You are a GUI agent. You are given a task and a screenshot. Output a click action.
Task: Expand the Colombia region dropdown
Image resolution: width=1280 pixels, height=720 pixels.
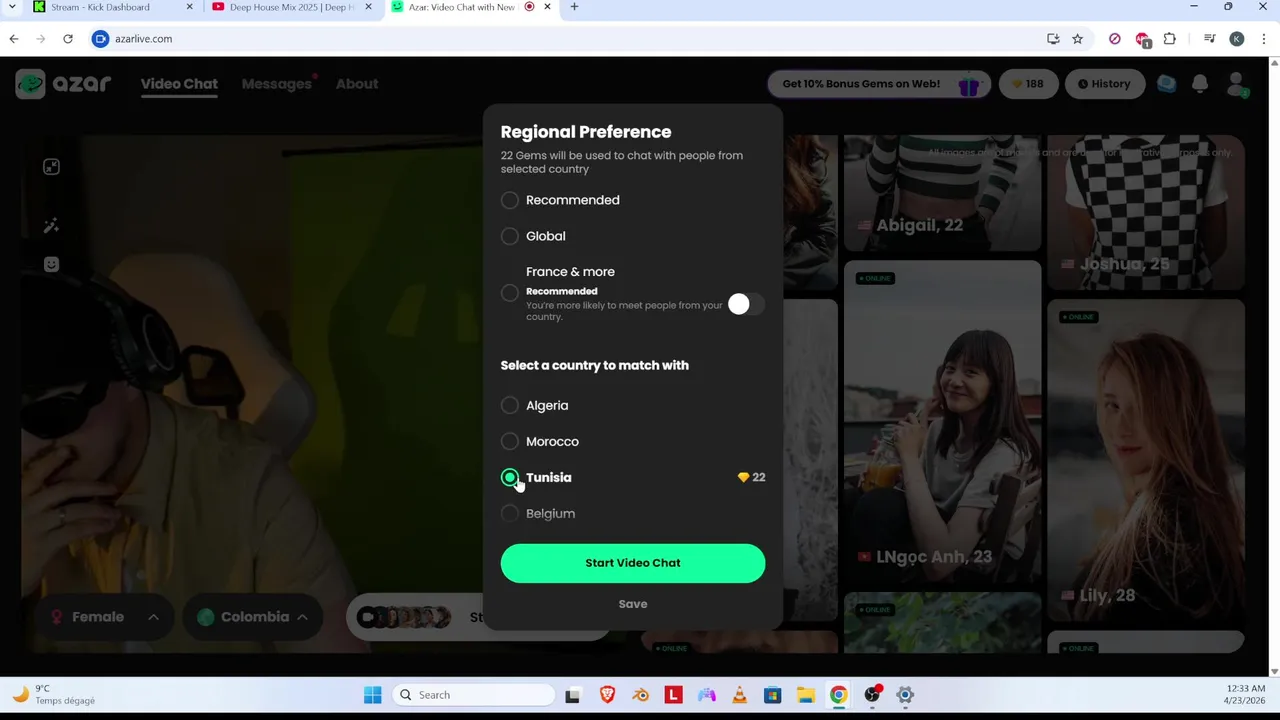coord(252,617)
